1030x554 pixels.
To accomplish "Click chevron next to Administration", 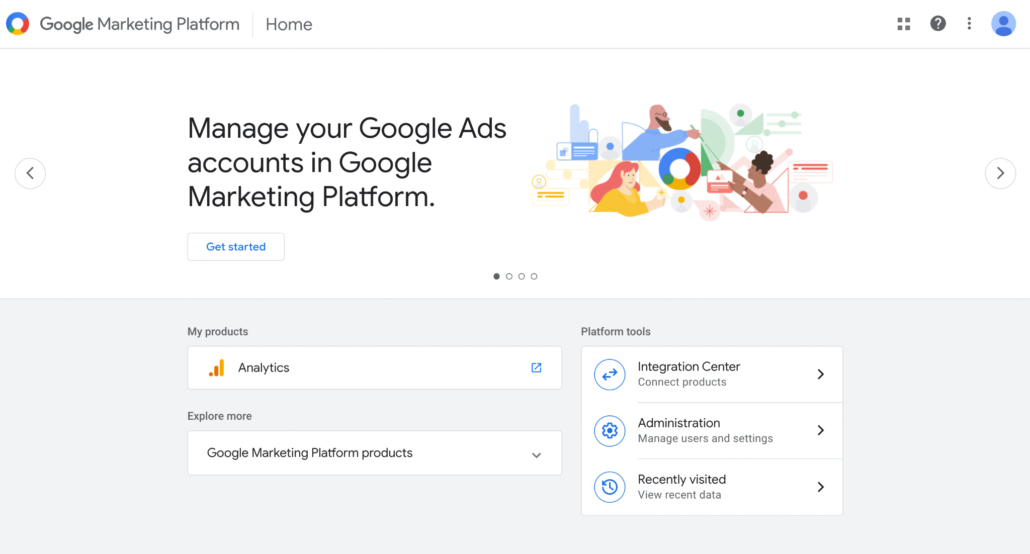I will coord(820,430).
